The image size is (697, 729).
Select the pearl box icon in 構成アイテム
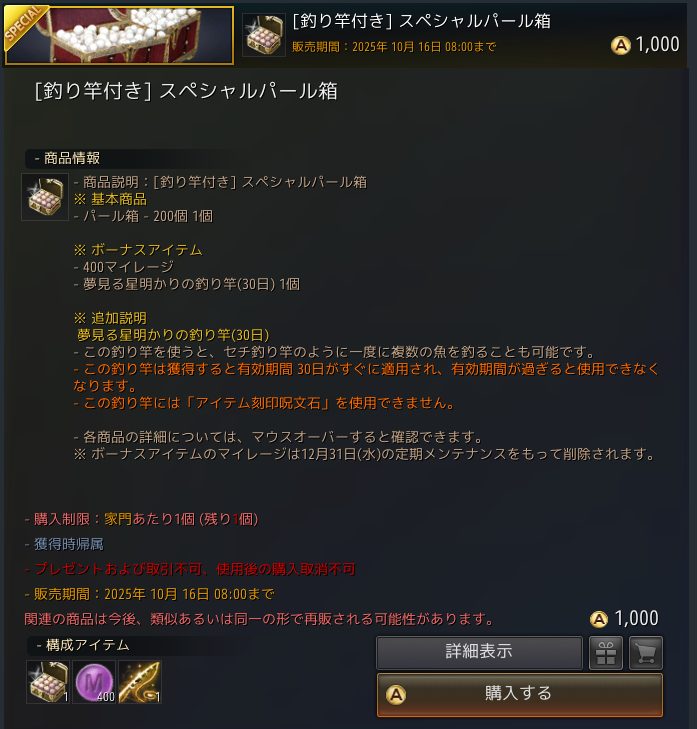[x=48, y=682]
